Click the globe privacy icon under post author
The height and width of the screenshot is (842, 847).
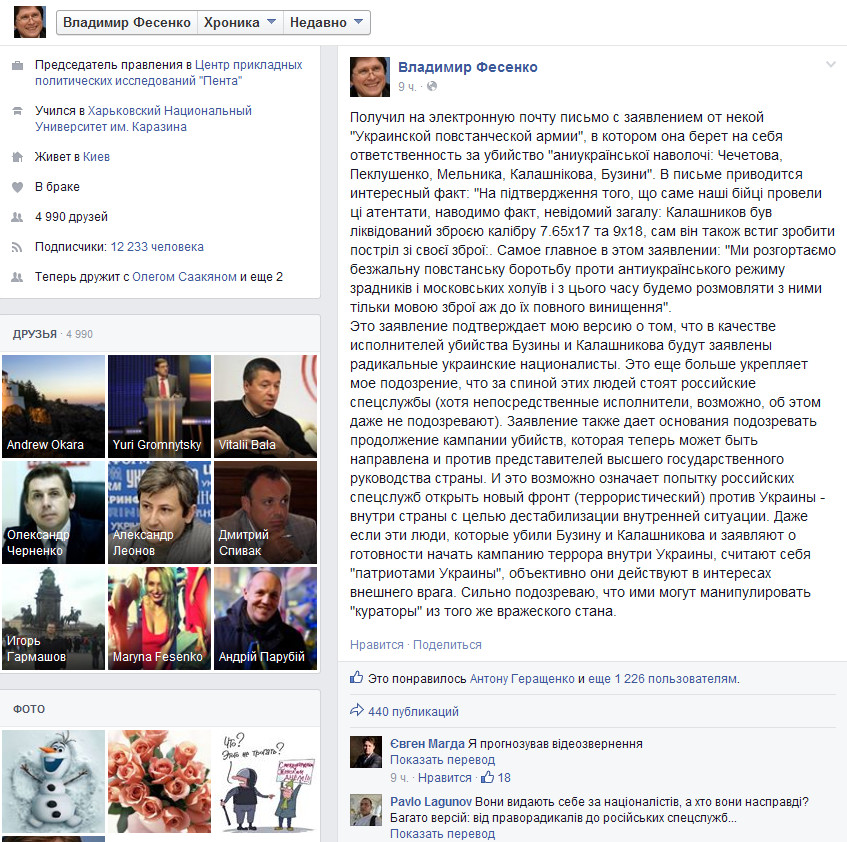(x=432, y=86)
